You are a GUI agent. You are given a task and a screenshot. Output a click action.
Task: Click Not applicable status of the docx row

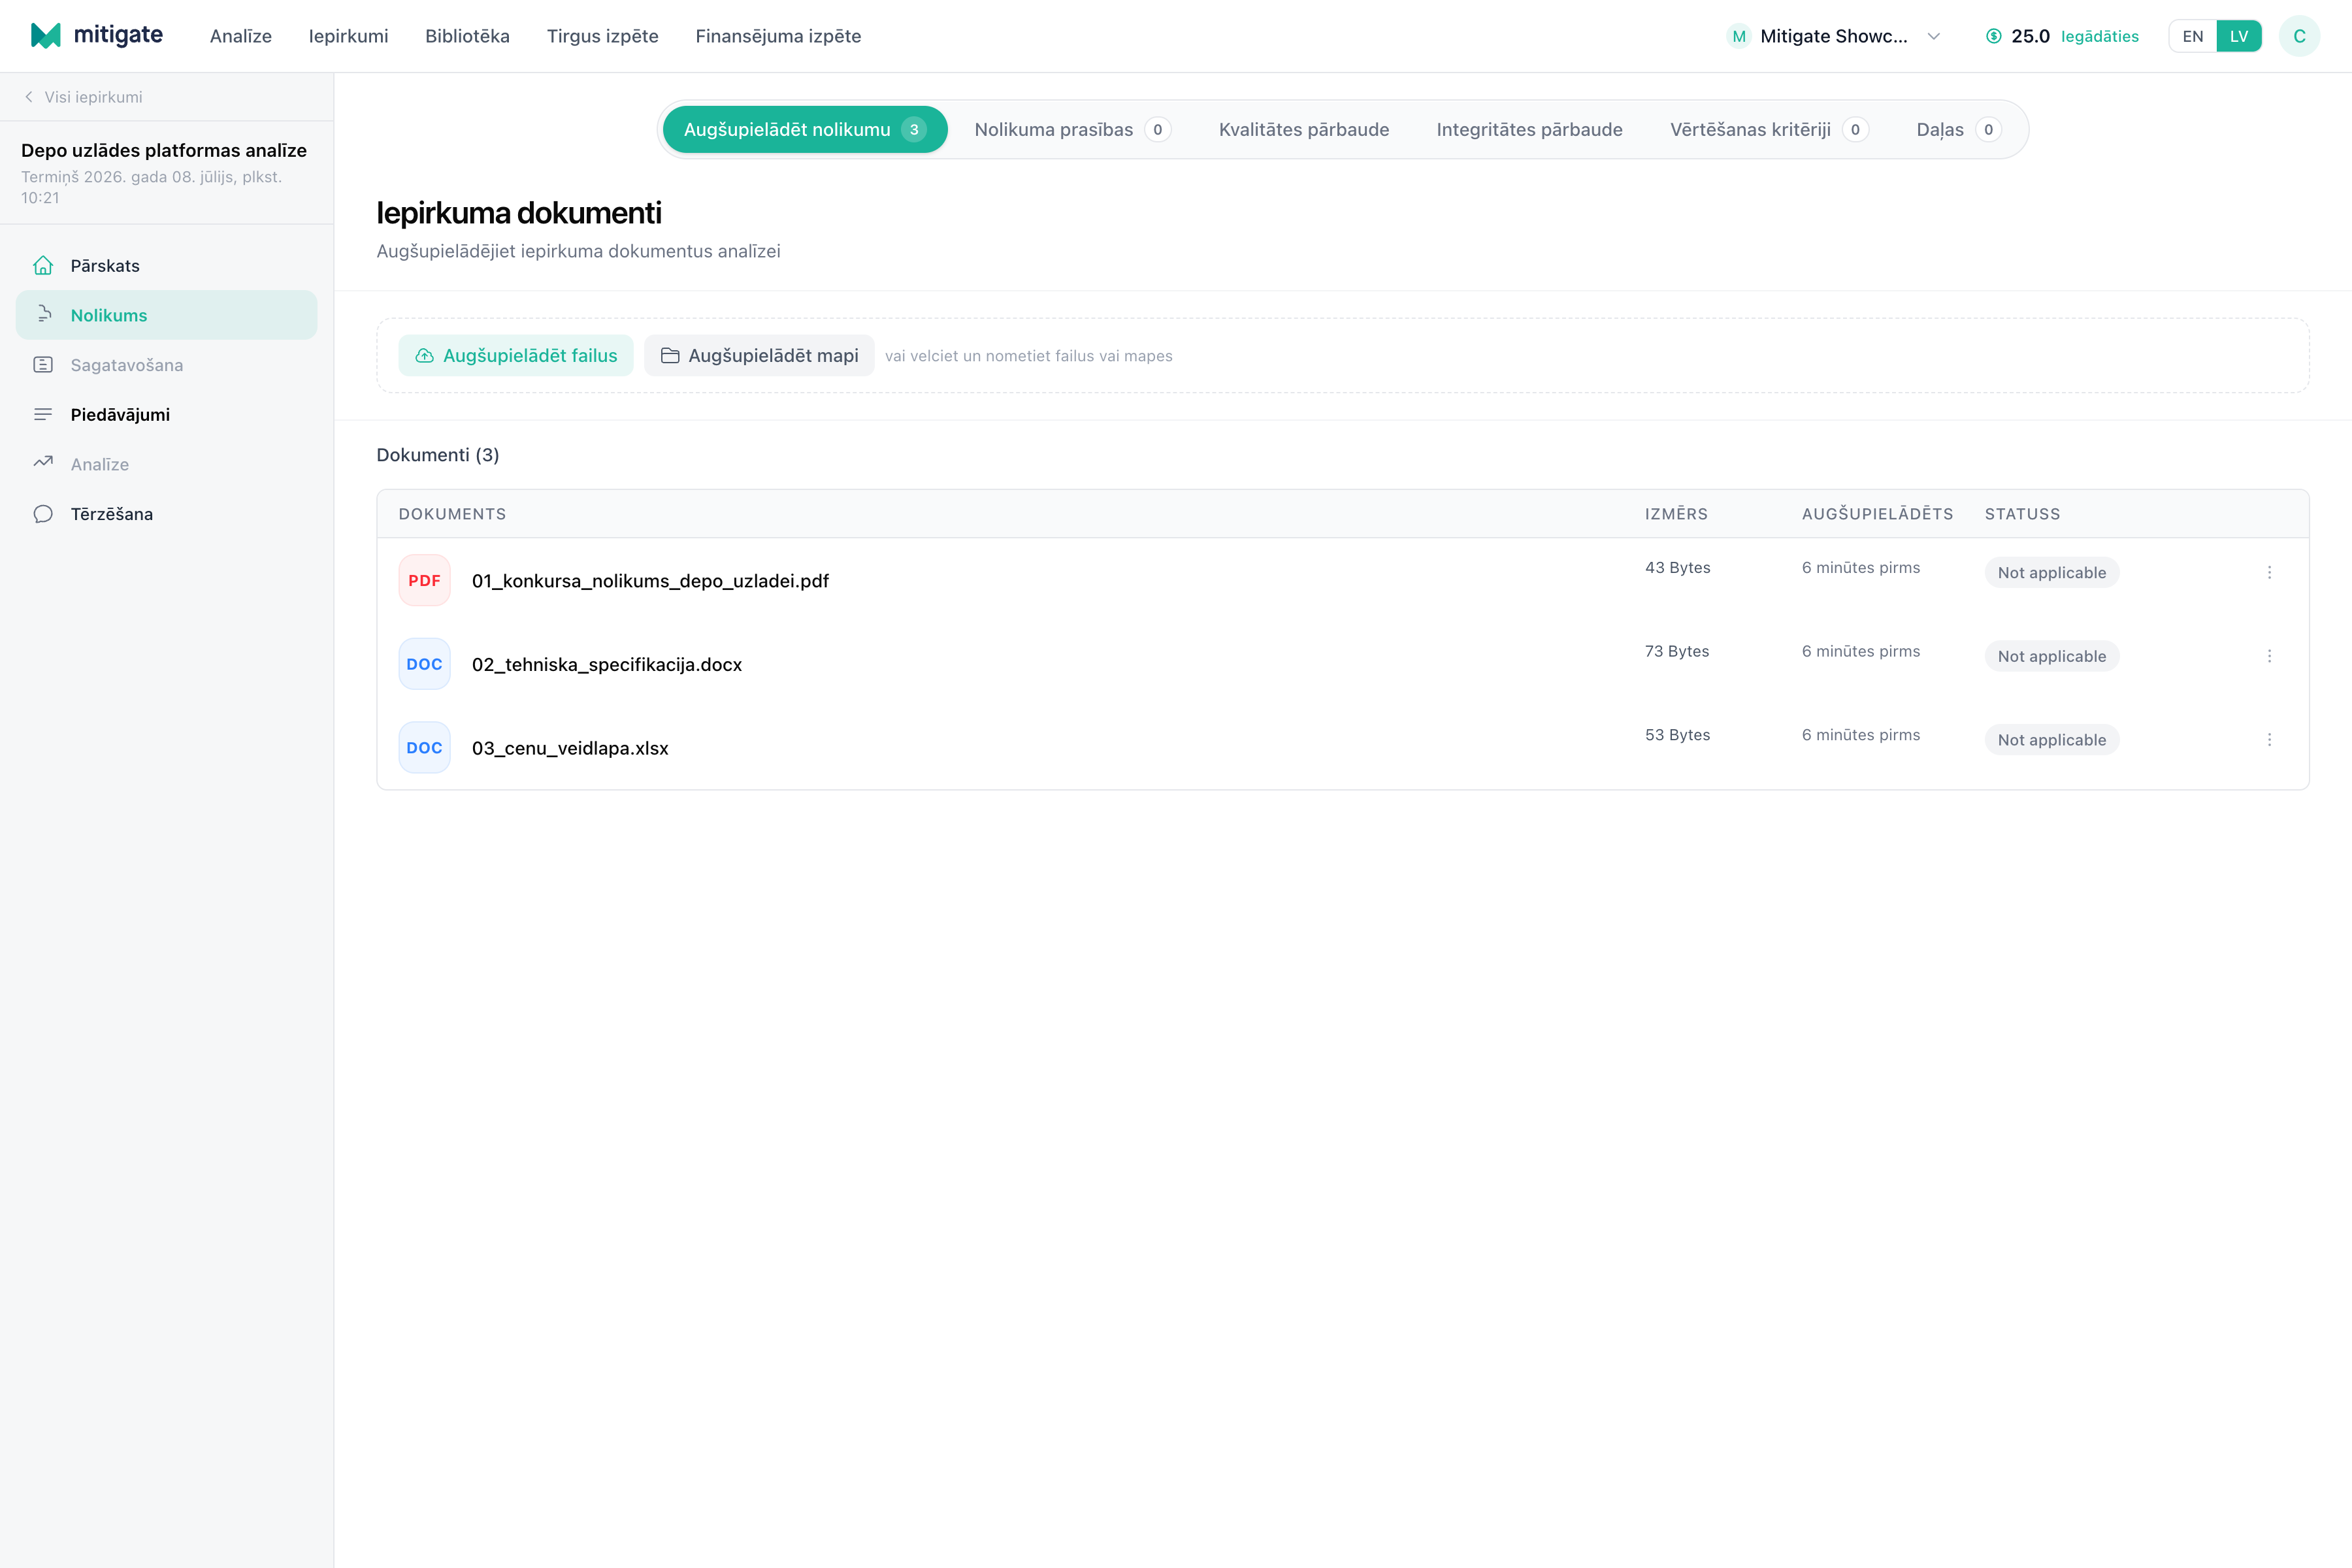[x=2051, y=656]
